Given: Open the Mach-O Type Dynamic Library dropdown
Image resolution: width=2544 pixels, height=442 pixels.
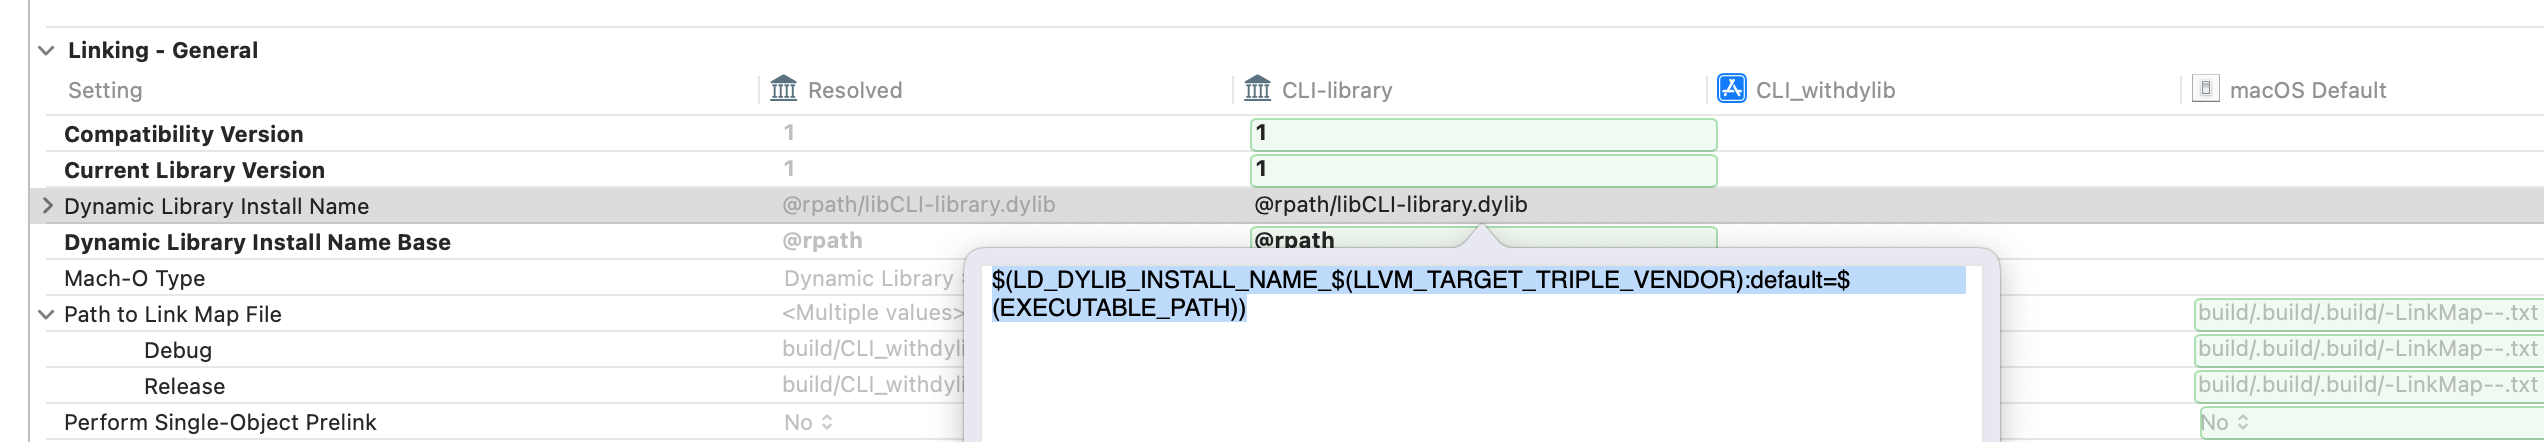Looking at the screenshot, I should [x=870, y=278].
